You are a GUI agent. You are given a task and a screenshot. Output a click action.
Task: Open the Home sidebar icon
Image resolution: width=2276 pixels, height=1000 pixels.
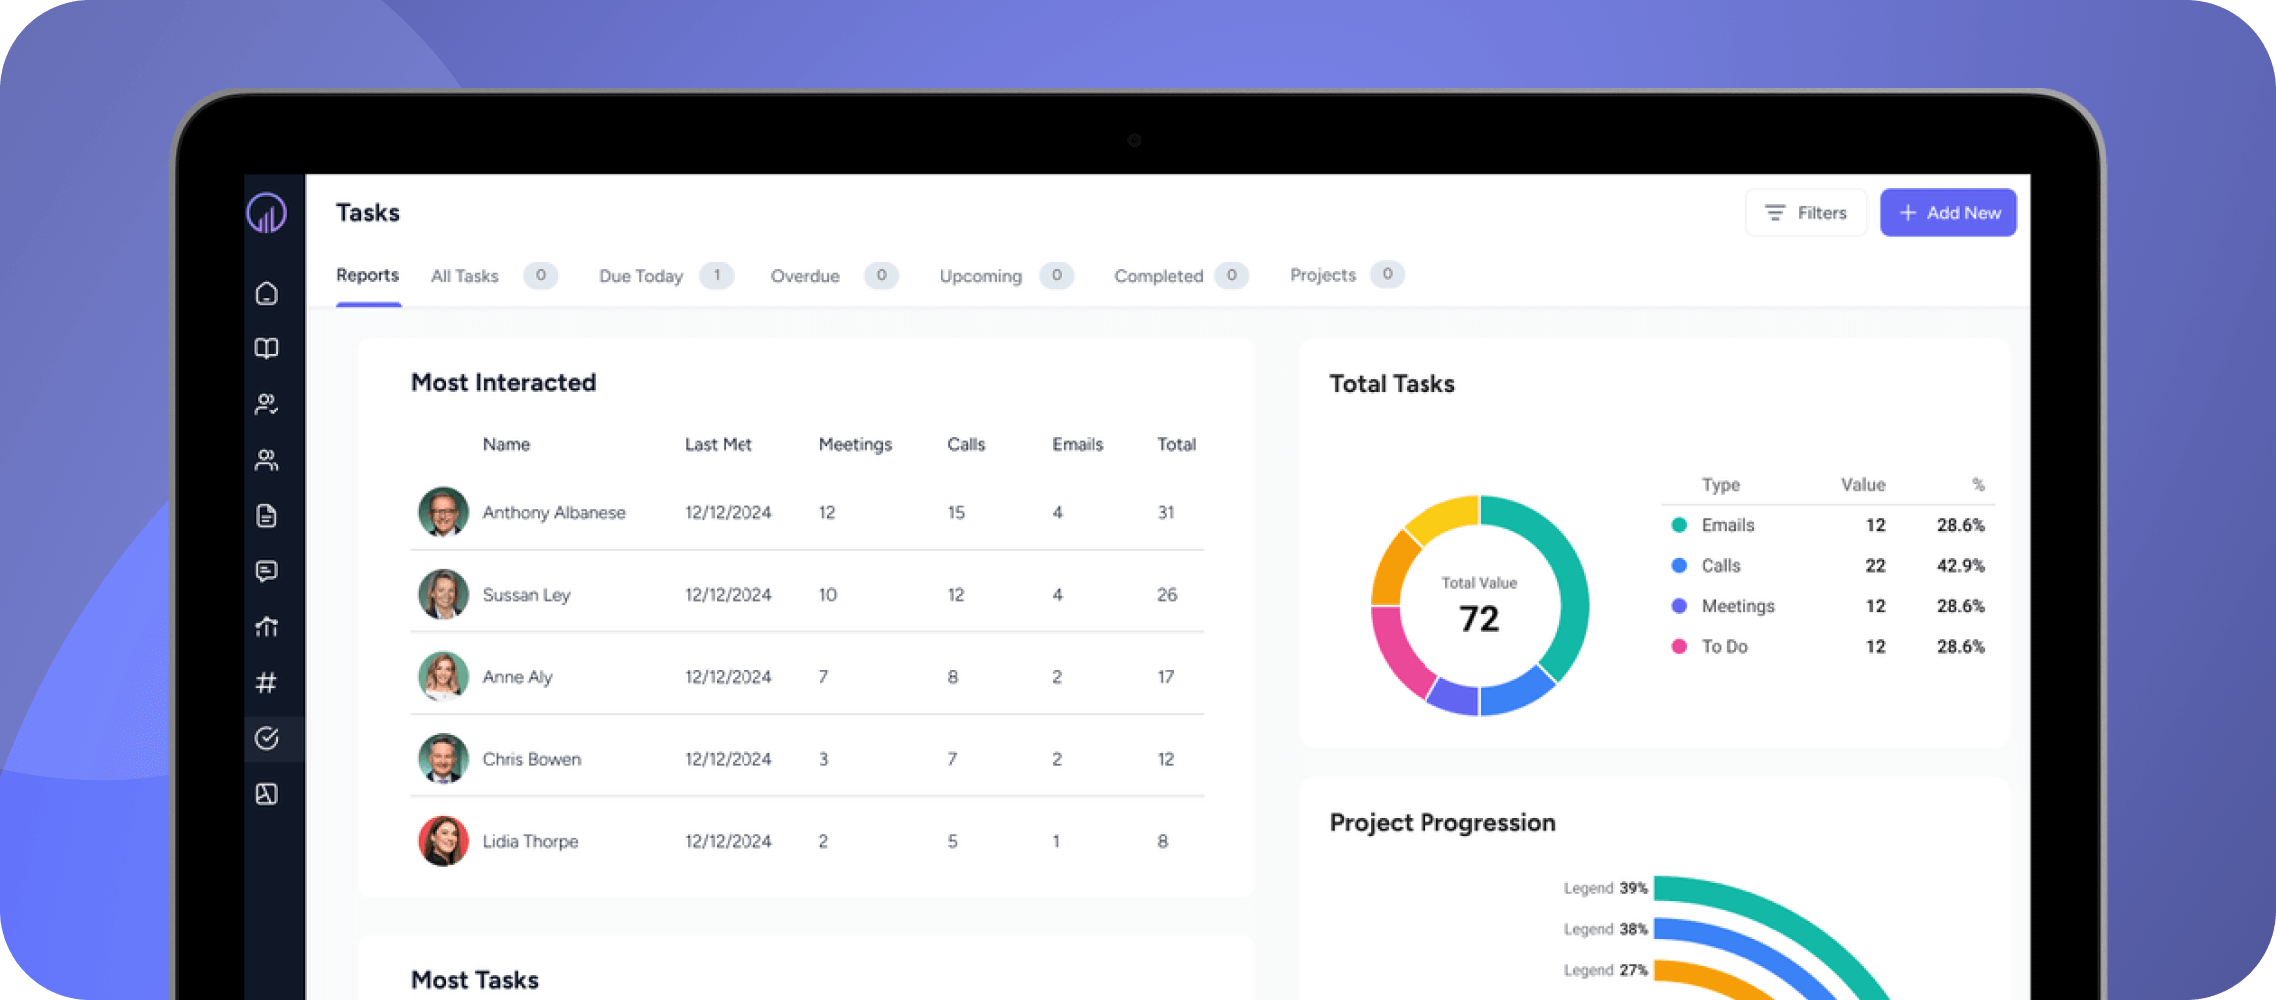(266, 293)
